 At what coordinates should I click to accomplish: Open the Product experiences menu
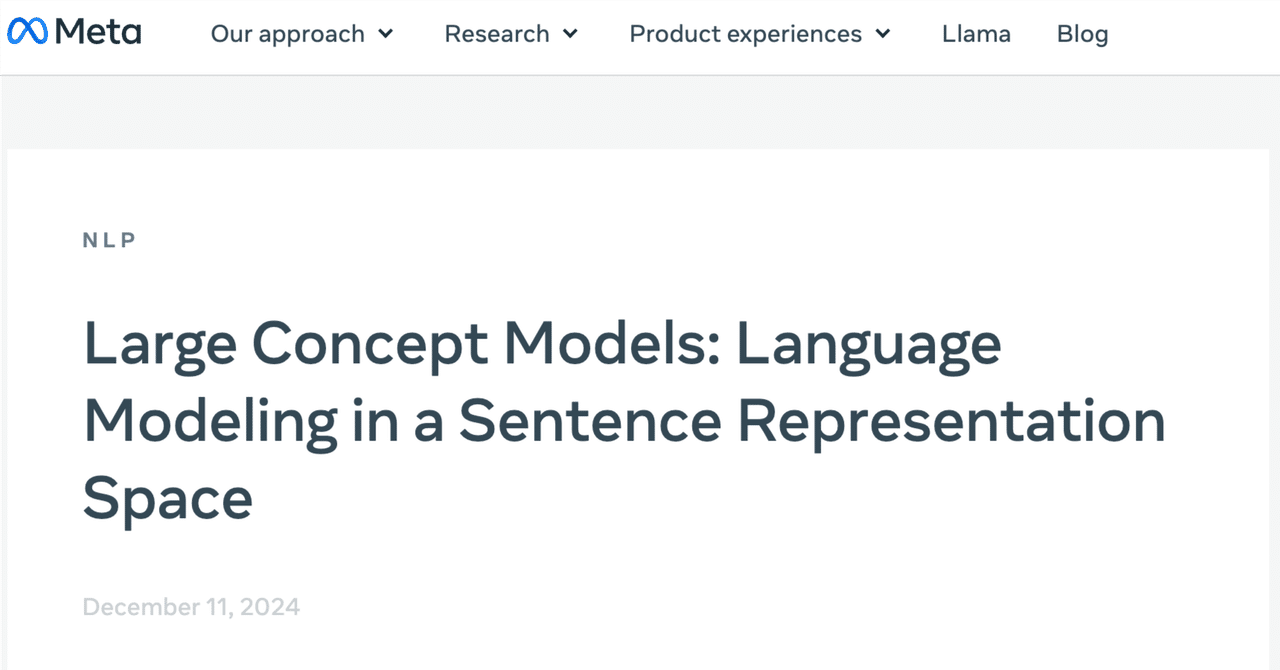(745, 34)
